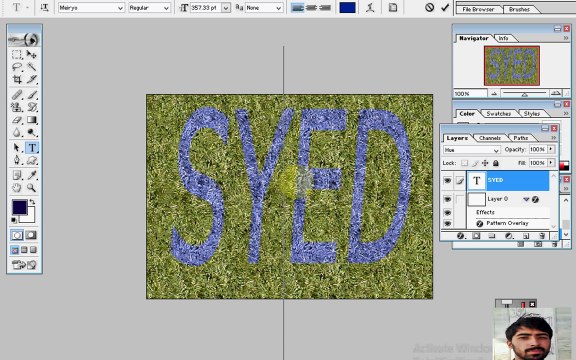Select the Rectangular Marquee tool
This screenshot has height=360, width=576.
pyautogui.click(x=17, y=55)
